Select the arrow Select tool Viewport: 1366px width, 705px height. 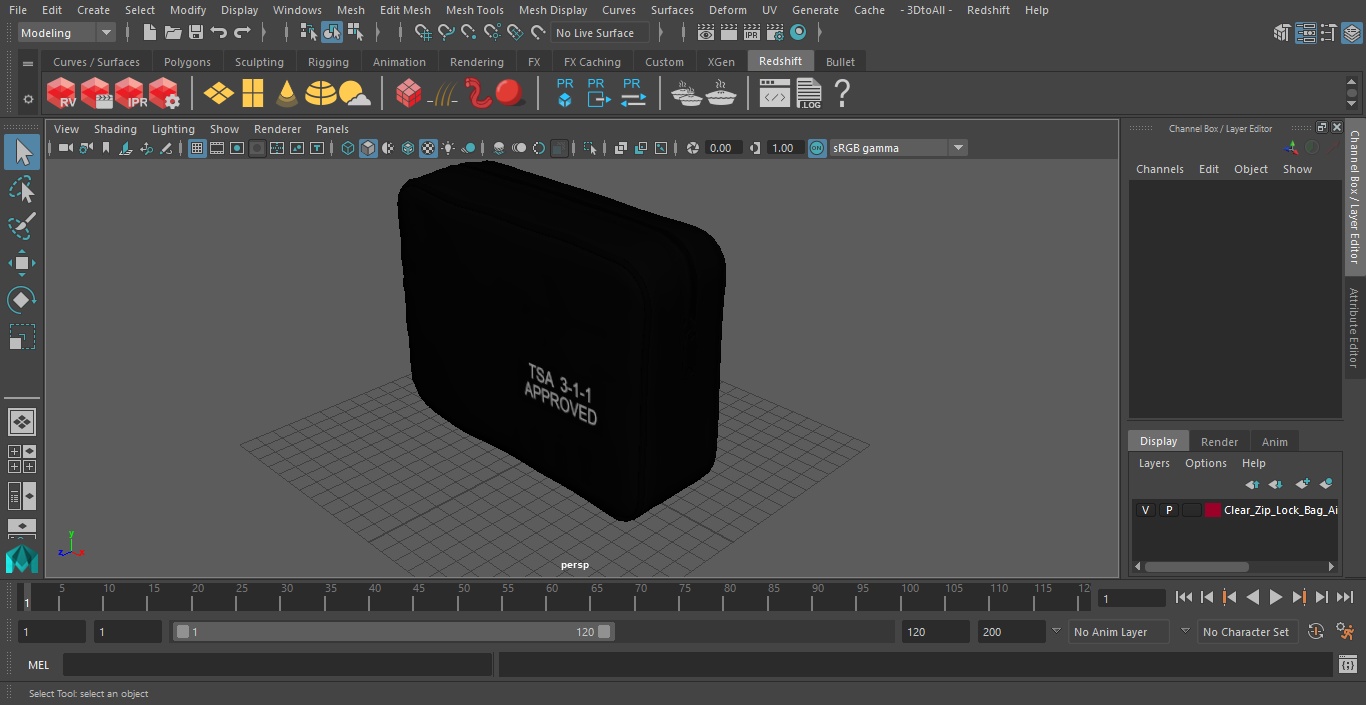22,152
